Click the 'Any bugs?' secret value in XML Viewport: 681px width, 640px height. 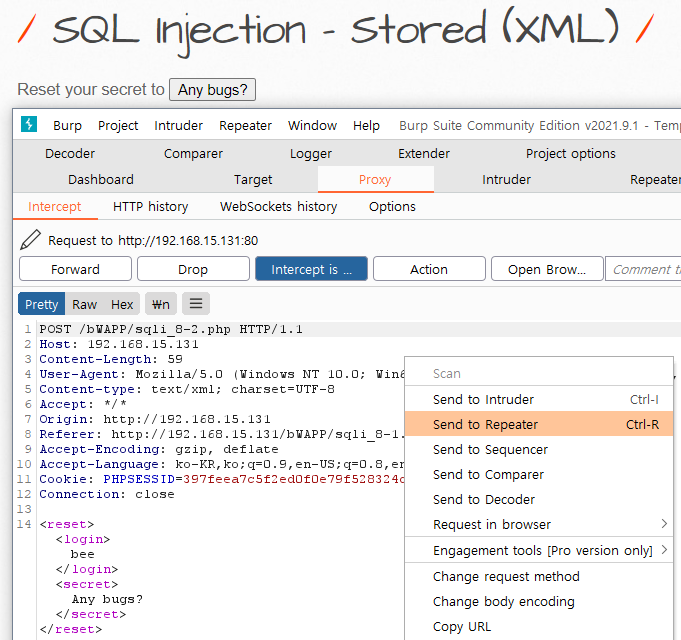point(107,599)
